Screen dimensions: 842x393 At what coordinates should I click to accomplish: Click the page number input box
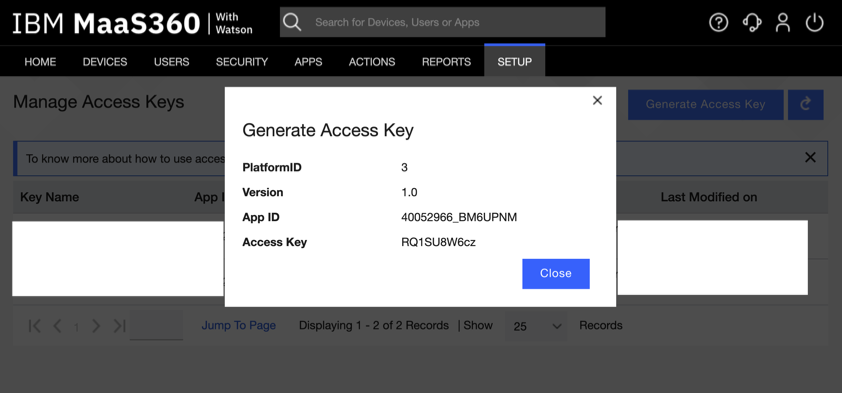point(156,325)
